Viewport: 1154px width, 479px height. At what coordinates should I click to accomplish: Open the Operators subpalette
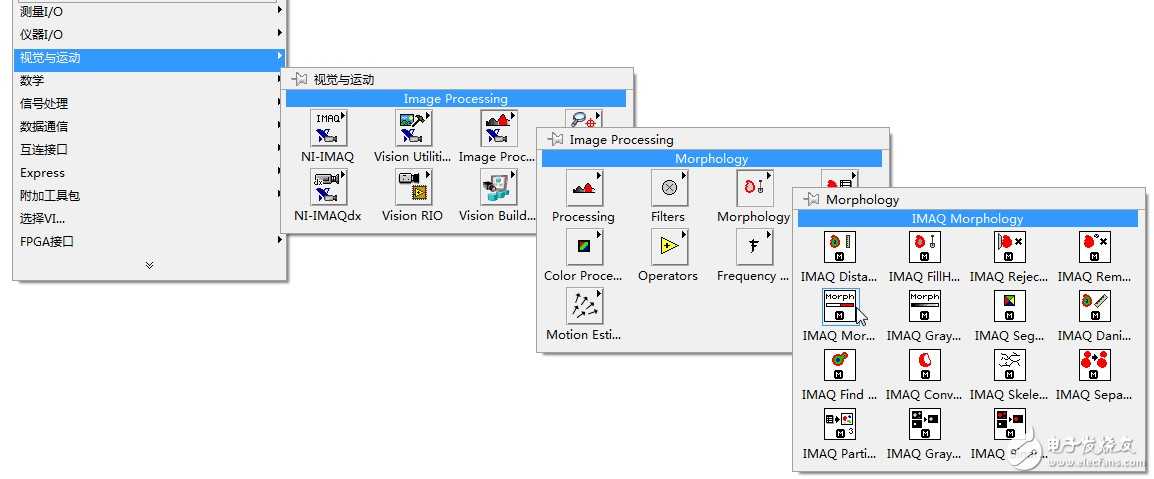[x=669, y=246]
